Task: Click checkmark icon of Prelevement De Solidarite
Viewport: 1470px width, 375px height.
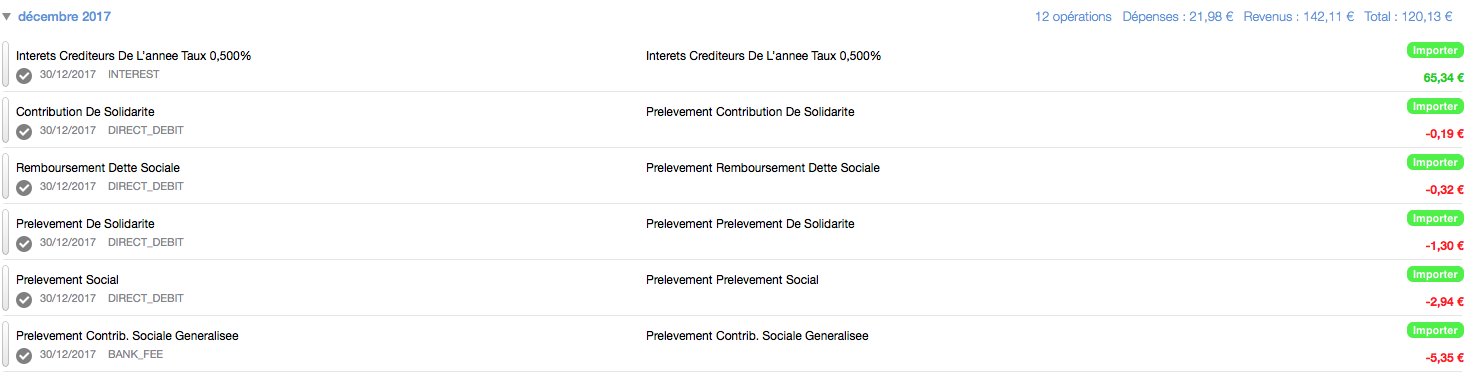Action: [x=25, y=243]
